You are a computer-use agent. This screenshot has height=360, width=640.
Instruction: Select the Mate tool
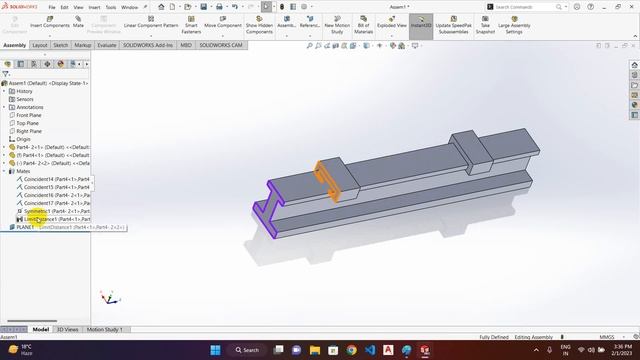point(78,22)
